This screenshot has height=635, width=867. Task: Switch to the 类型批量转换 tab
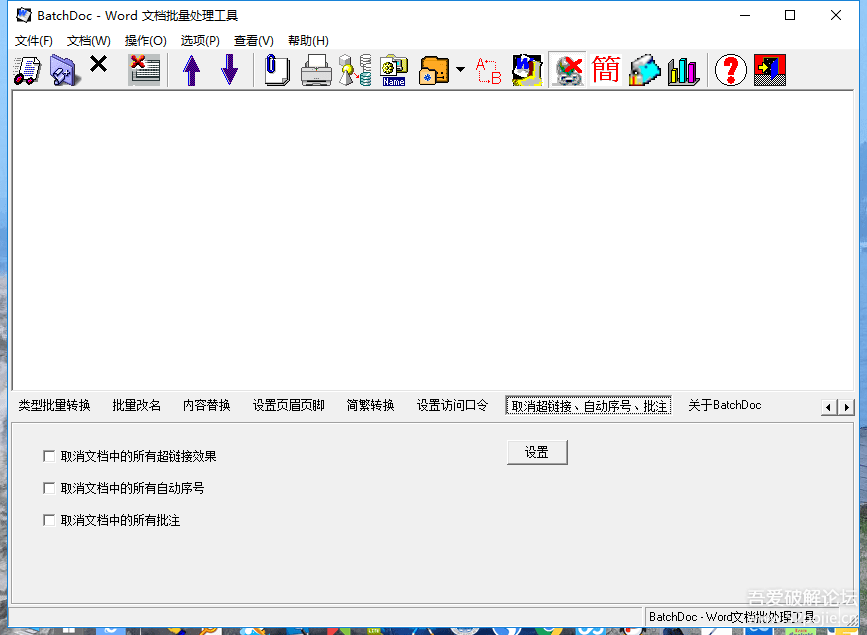54,405
